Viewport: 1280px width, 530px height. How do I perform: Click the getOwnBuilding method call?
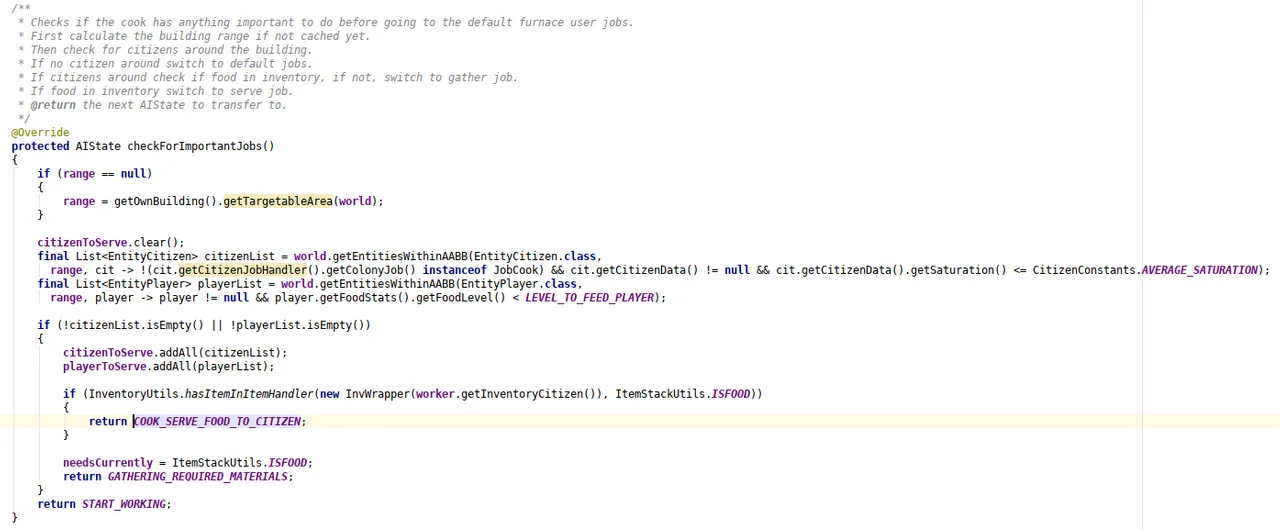coord(160,201)
